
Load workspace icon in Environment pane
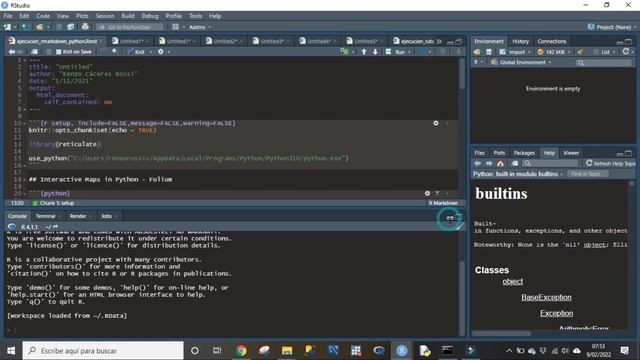[477, 52]
